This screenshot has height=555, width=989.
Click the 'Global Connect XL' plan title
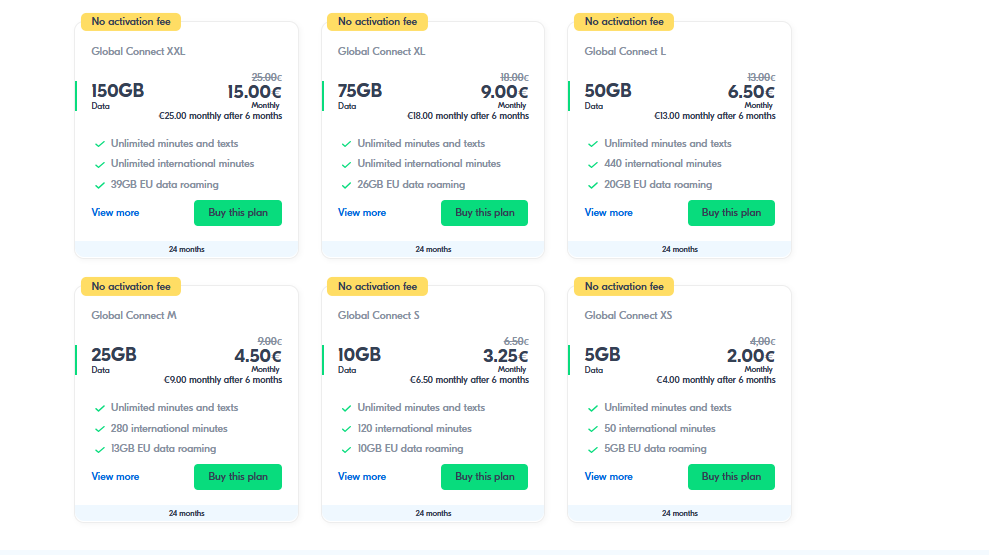point(382,52)
